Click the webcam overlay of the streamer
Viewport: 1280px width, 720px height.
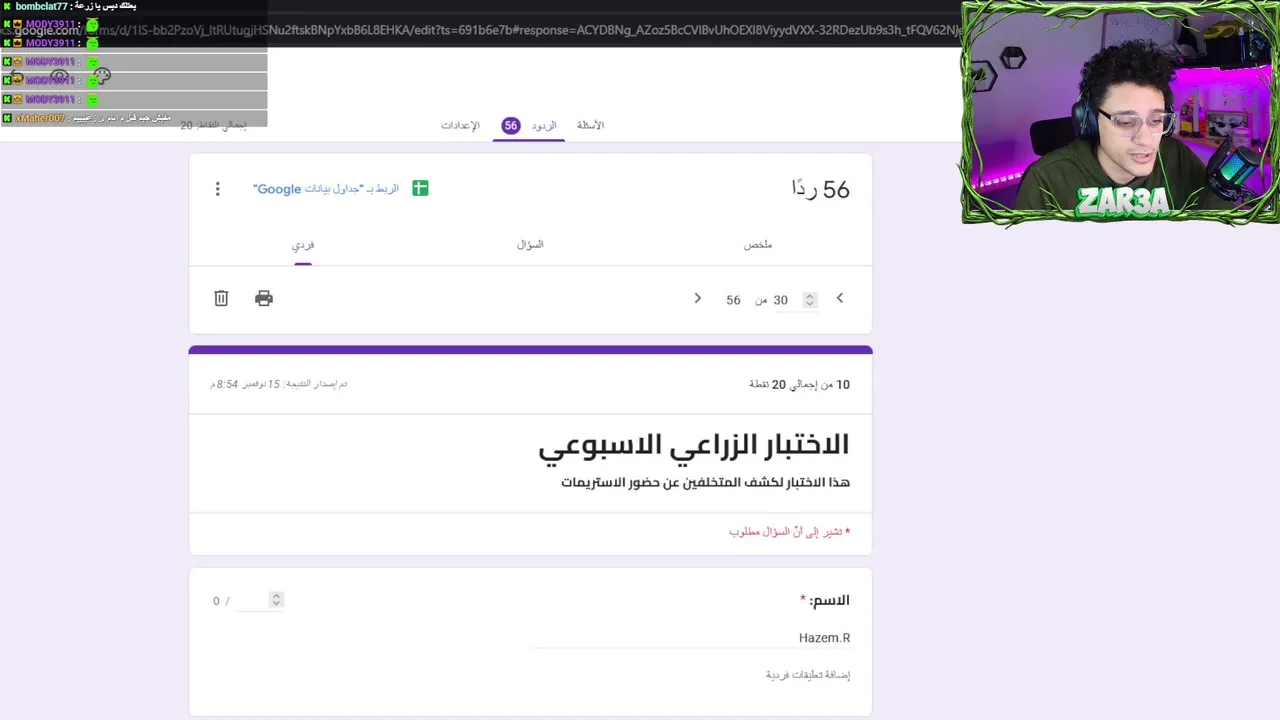tap(1120, 112)
